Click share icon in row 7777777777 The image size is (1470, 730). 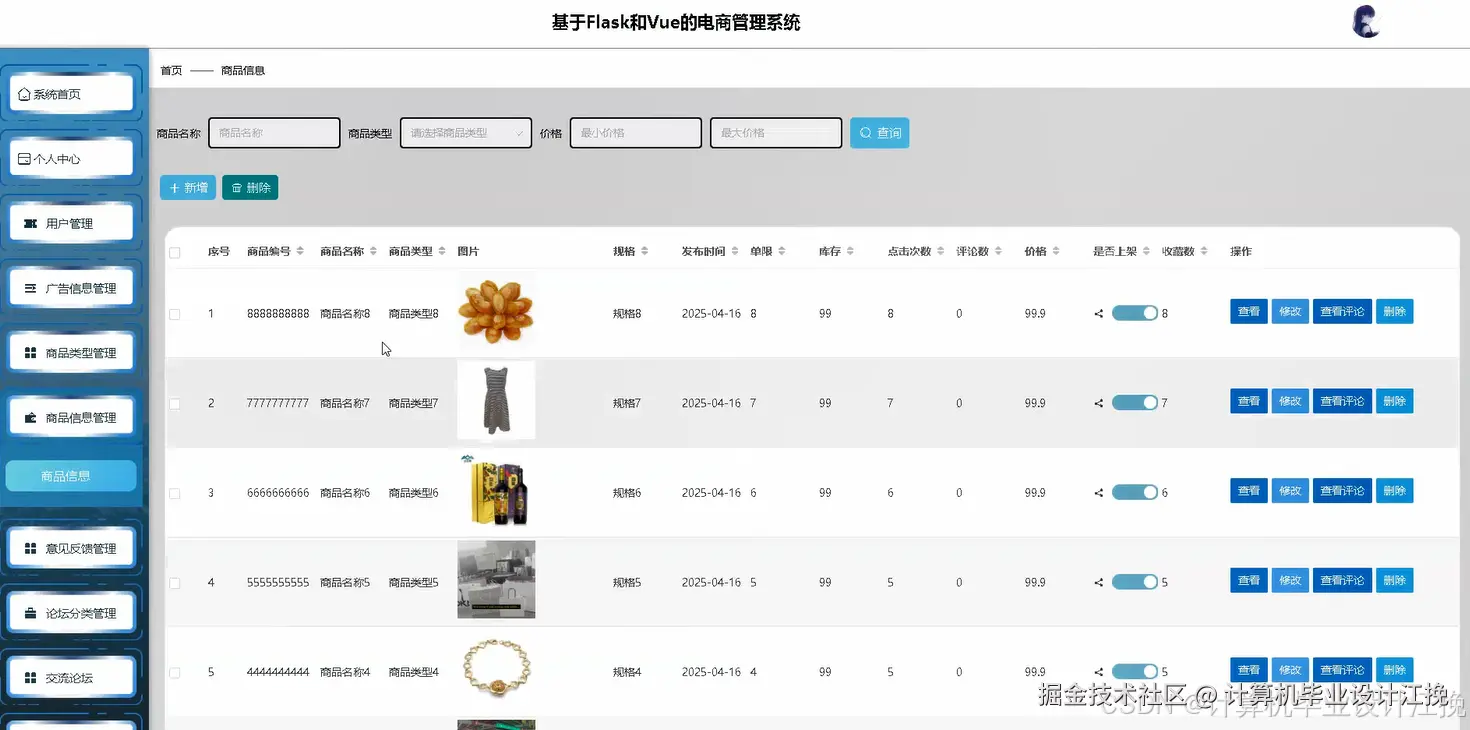click(1099, 403)
